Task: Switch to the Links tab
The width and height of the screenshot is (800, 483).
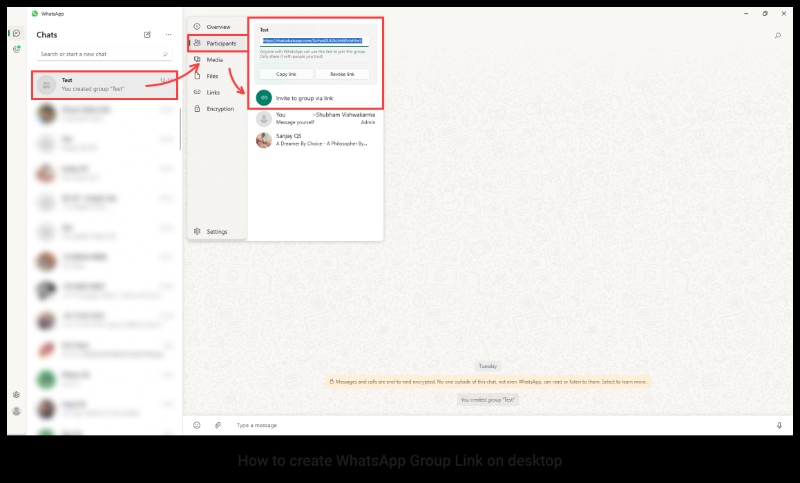Action: [218, 92]
